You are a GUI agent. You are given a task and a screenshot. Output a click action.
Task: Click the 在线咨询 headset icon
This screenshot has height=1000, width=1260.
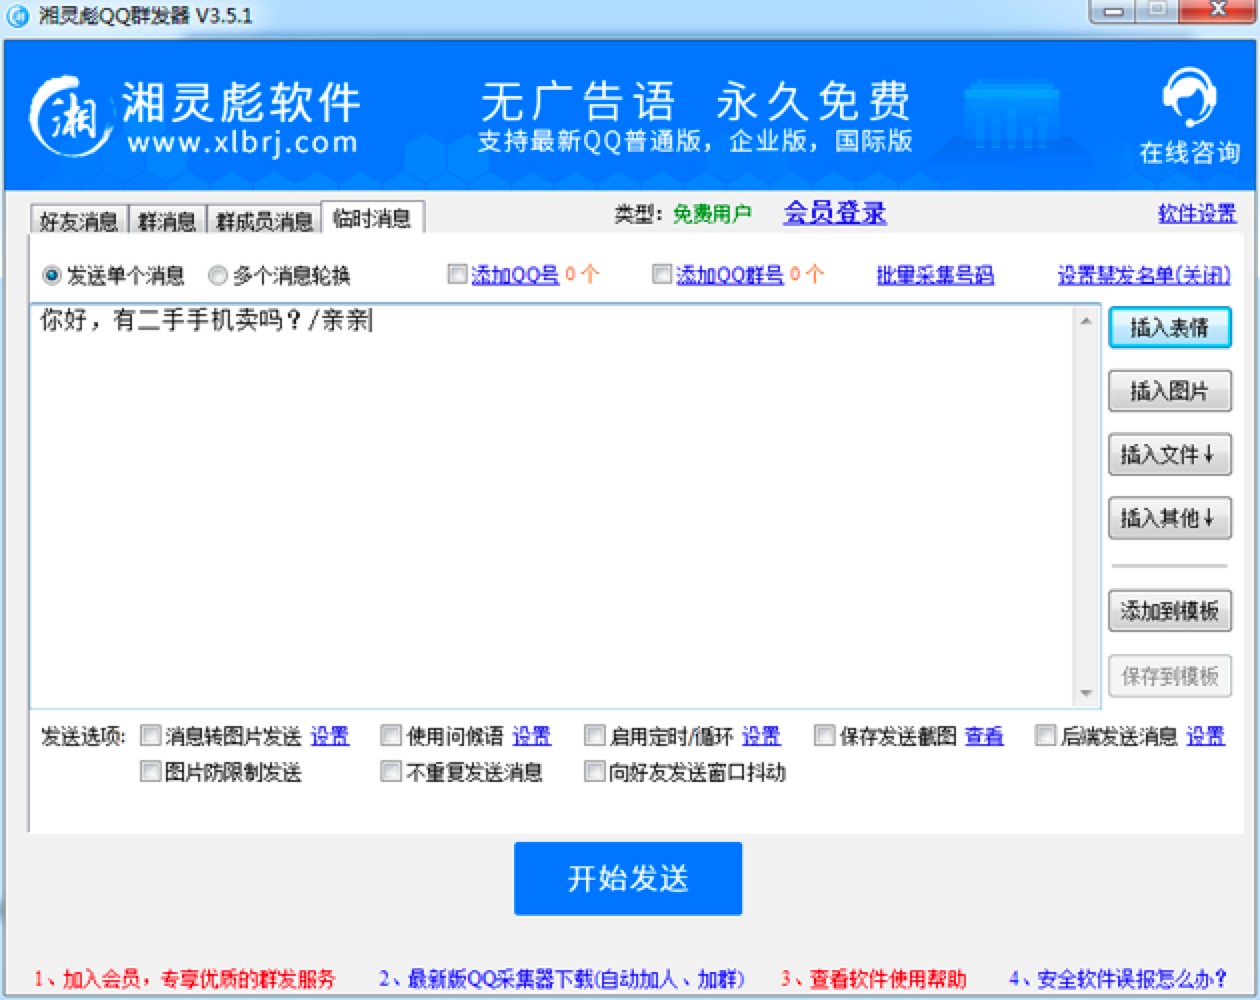[1189, 98]
